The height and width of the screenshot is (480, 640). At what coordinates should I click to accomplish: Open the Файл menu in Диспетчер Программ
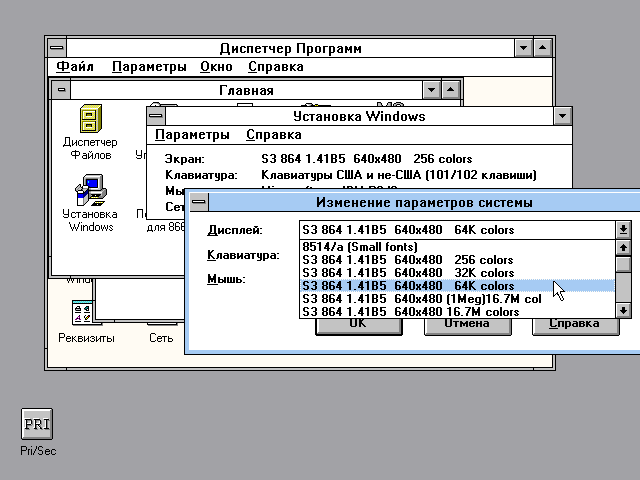coord(75,67)
